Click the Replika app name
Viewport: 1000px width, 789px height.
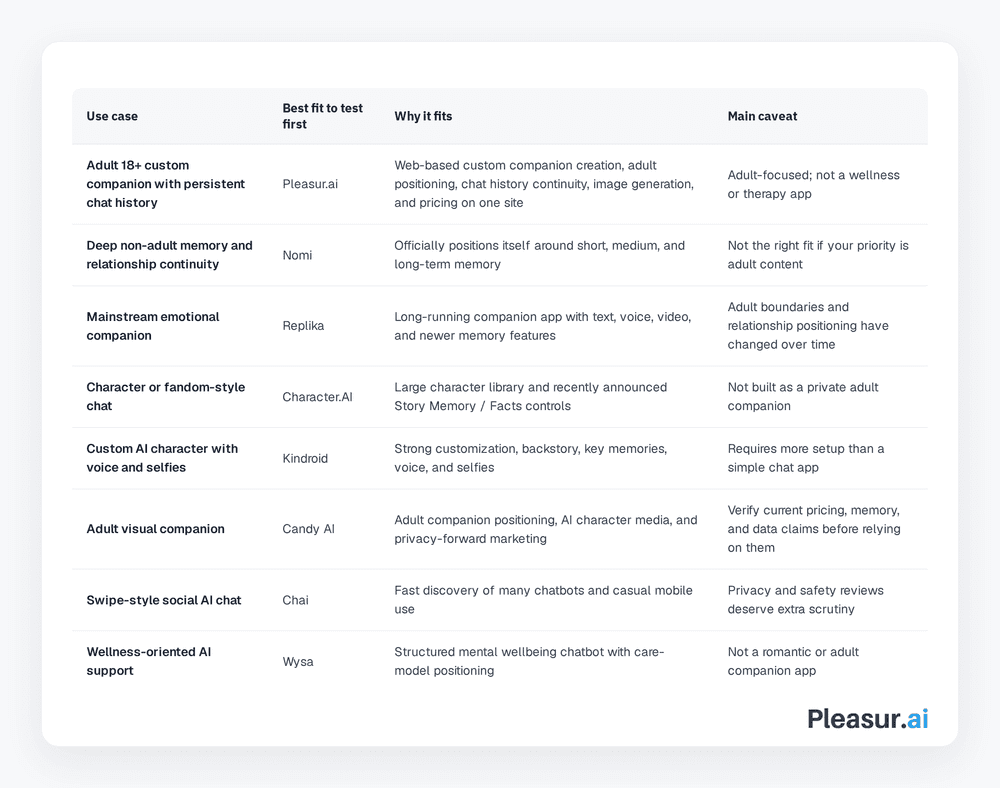(304, 326)
